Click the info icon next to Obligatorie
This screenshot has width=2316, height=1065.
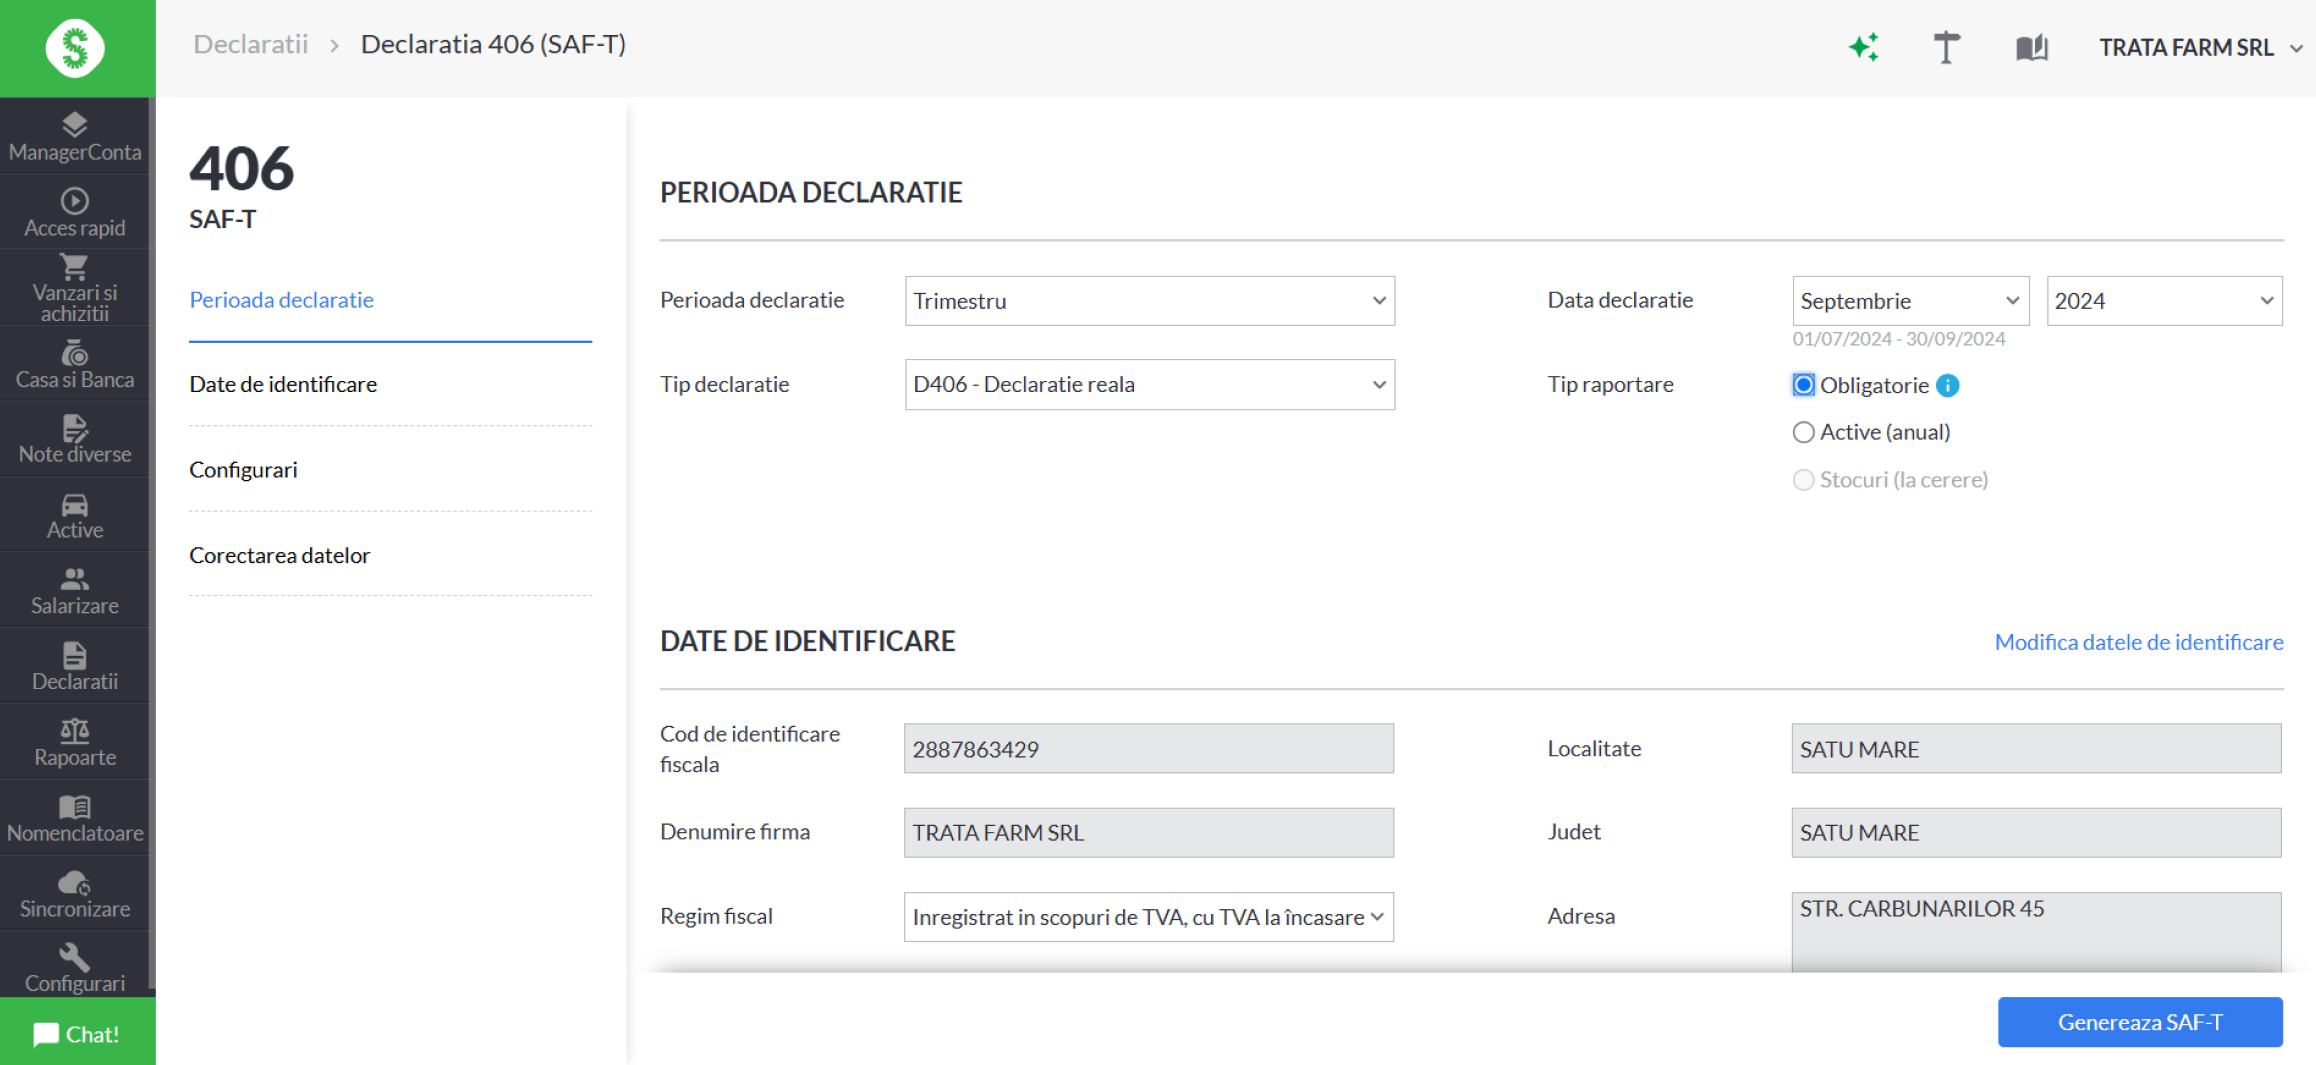[x=1948, y=385]
